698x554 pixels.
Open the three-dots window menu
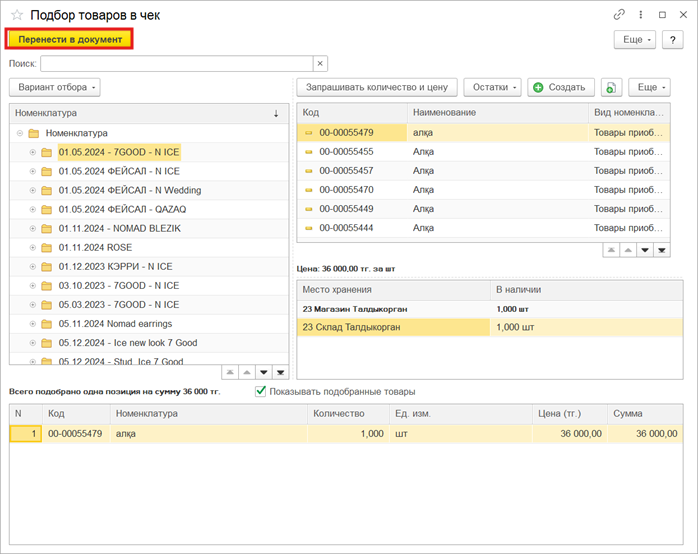641,15
